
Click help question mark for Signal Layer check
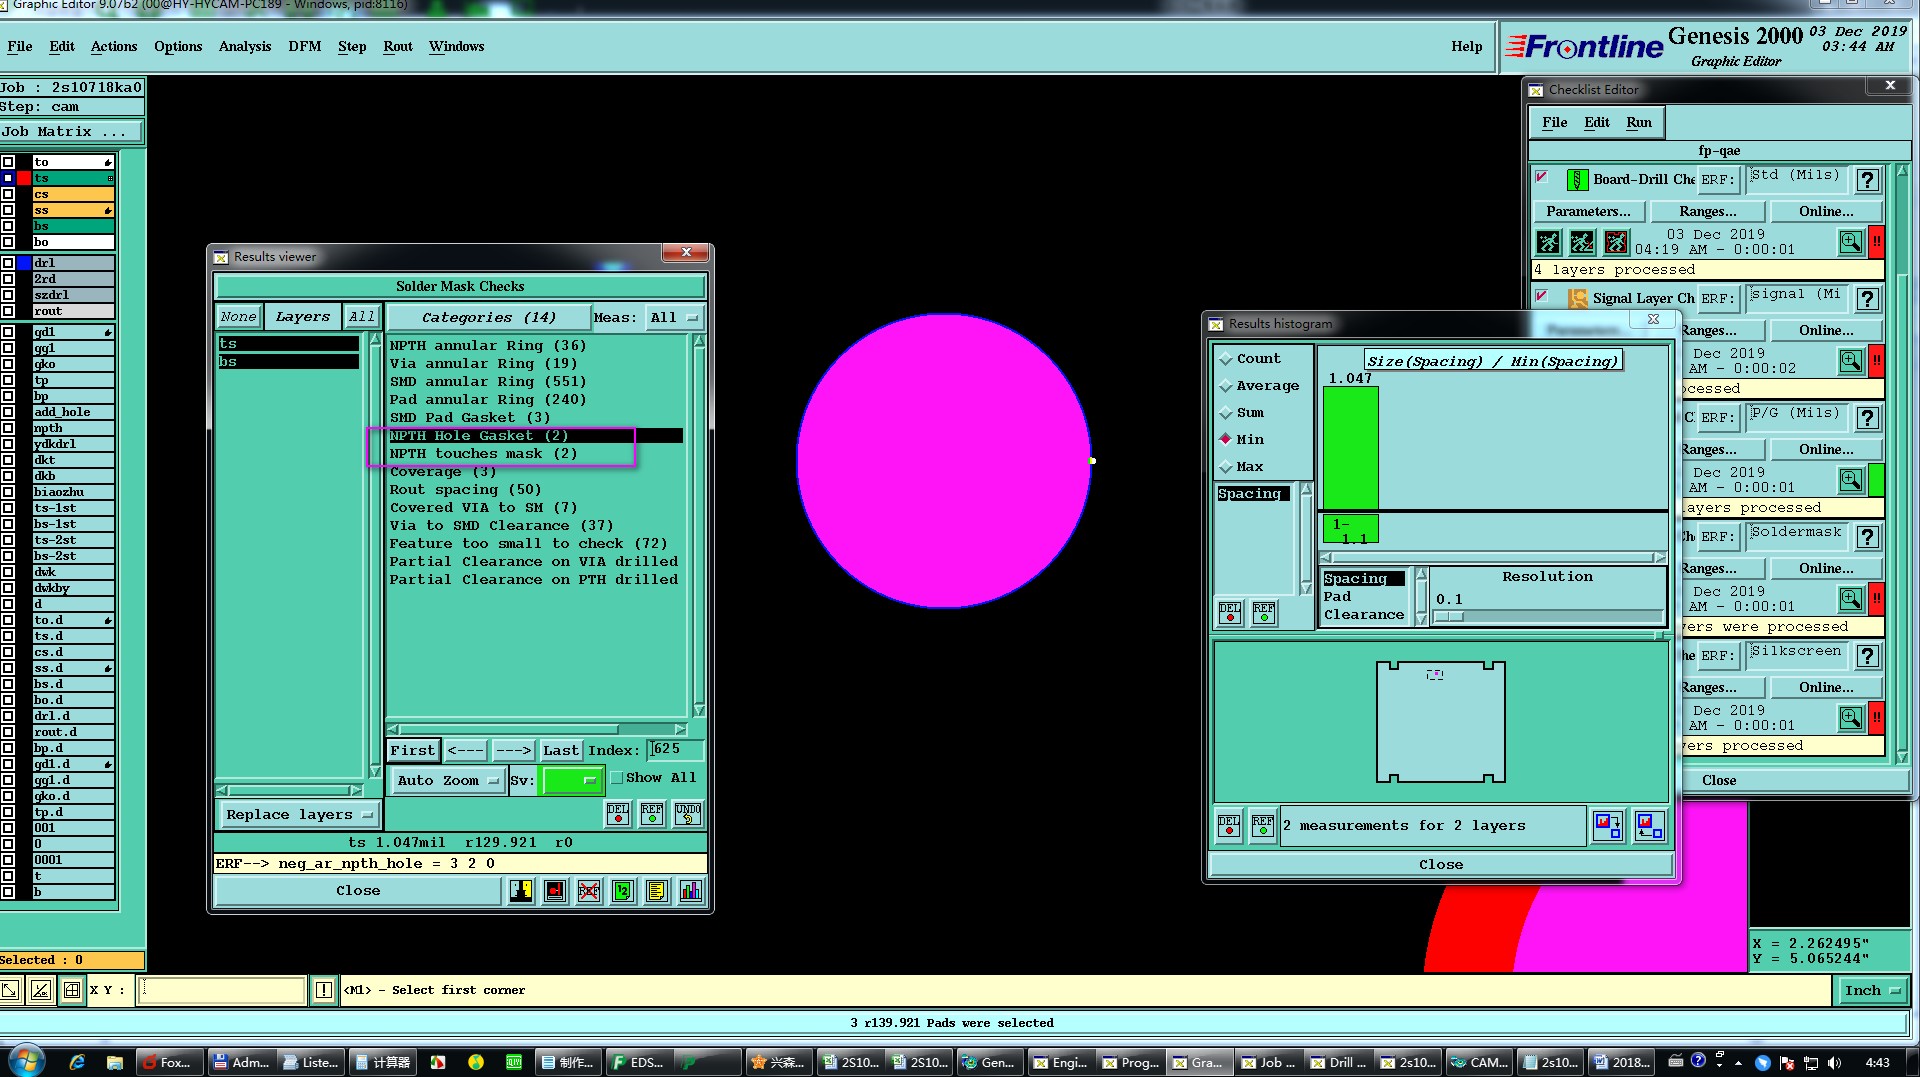1867,299
